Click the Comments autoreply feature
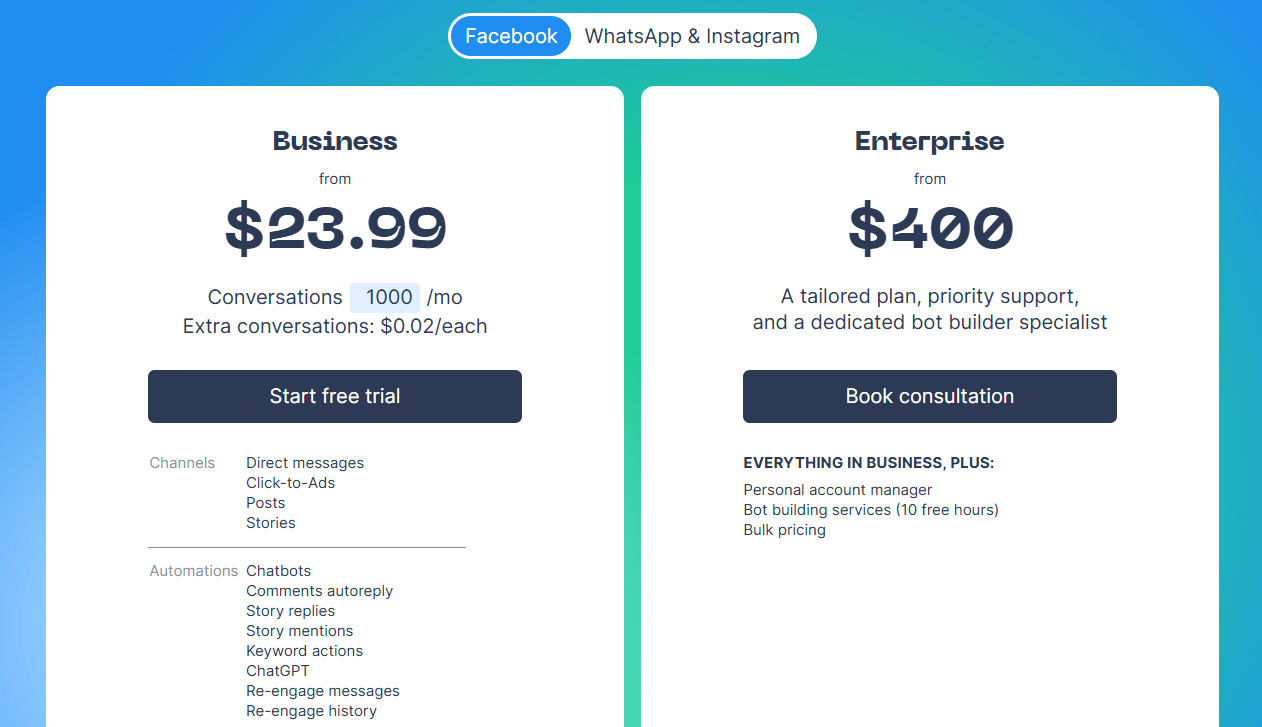This screenshot has height=727, width=1262. [319, 590]
